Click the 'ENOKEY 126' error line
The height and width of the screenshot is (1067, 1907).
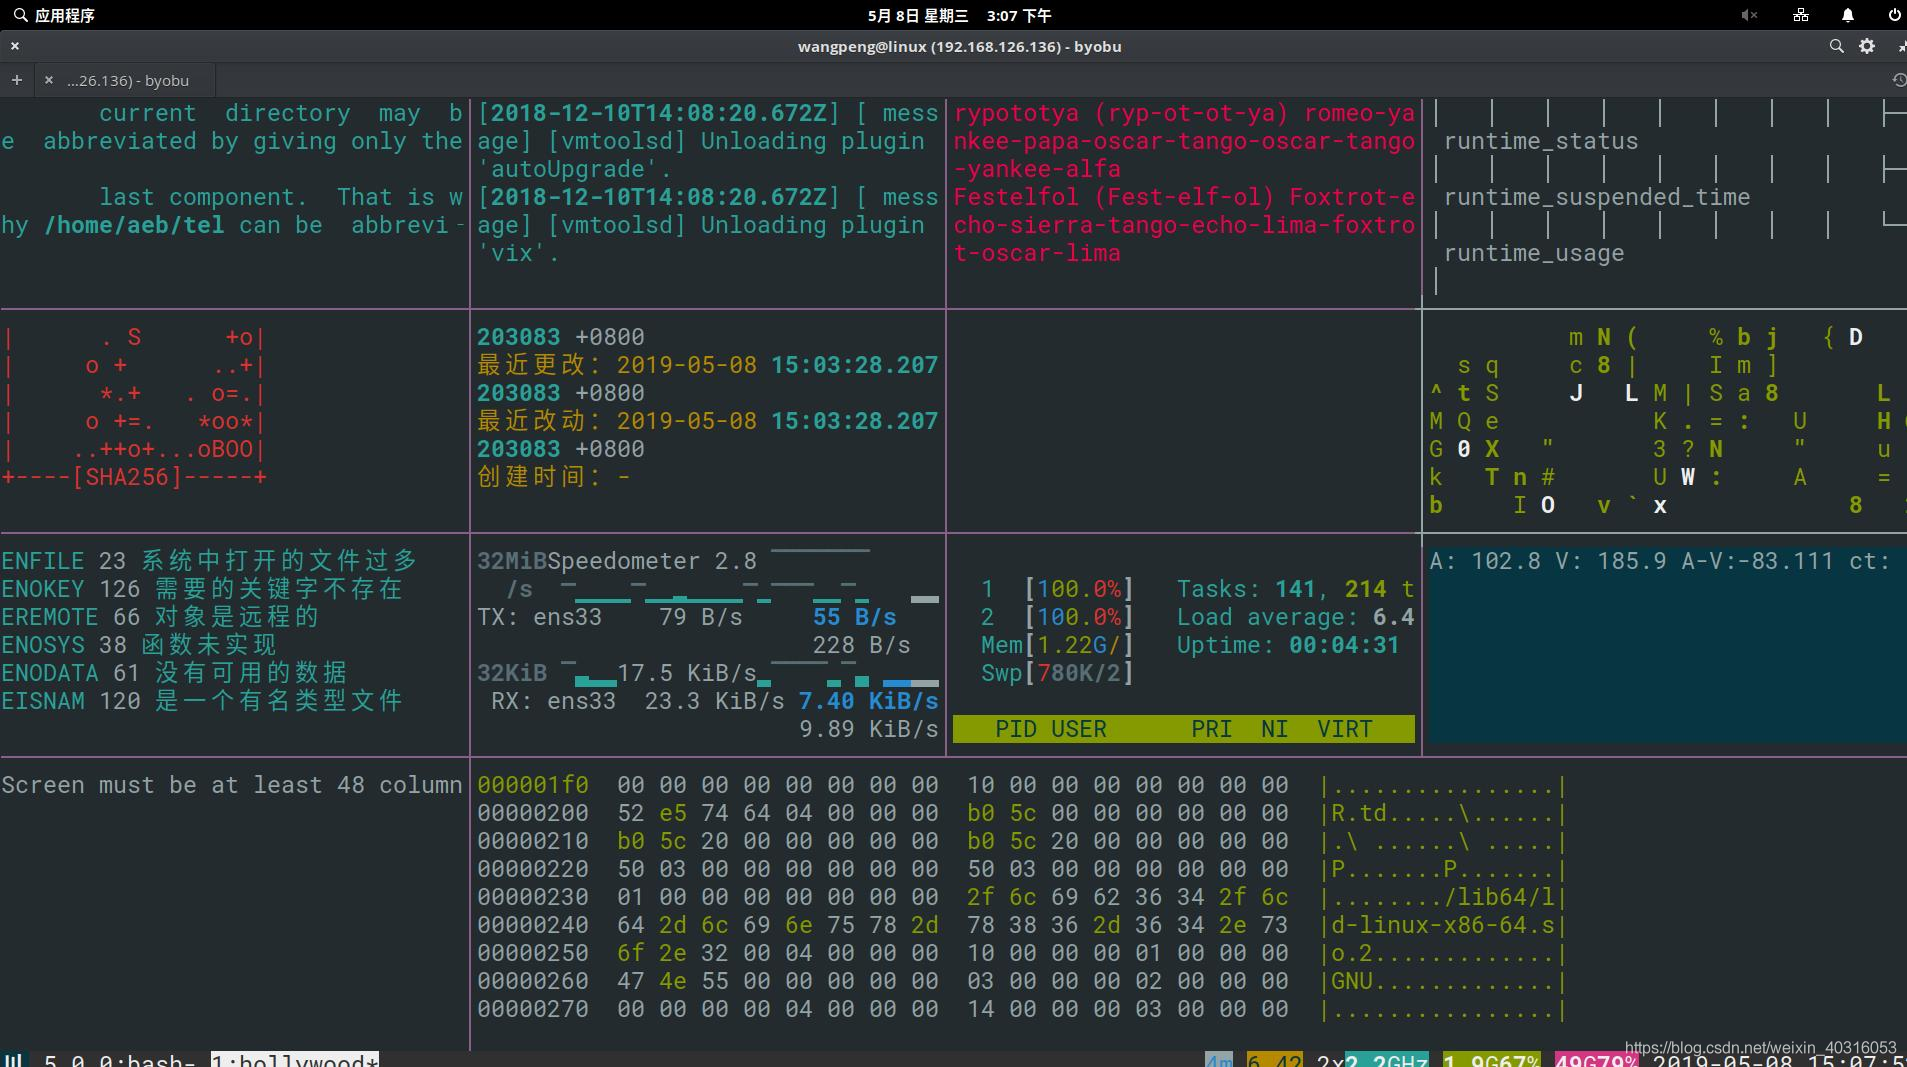coord(202,589)
